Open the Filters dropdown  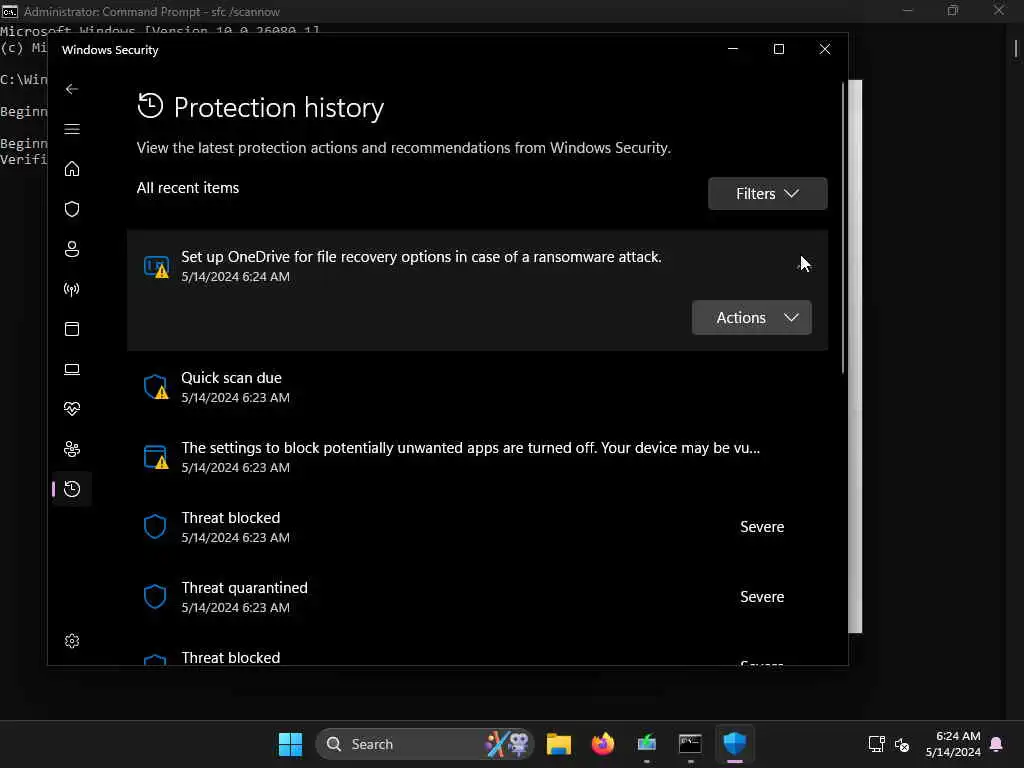(767, 193)
